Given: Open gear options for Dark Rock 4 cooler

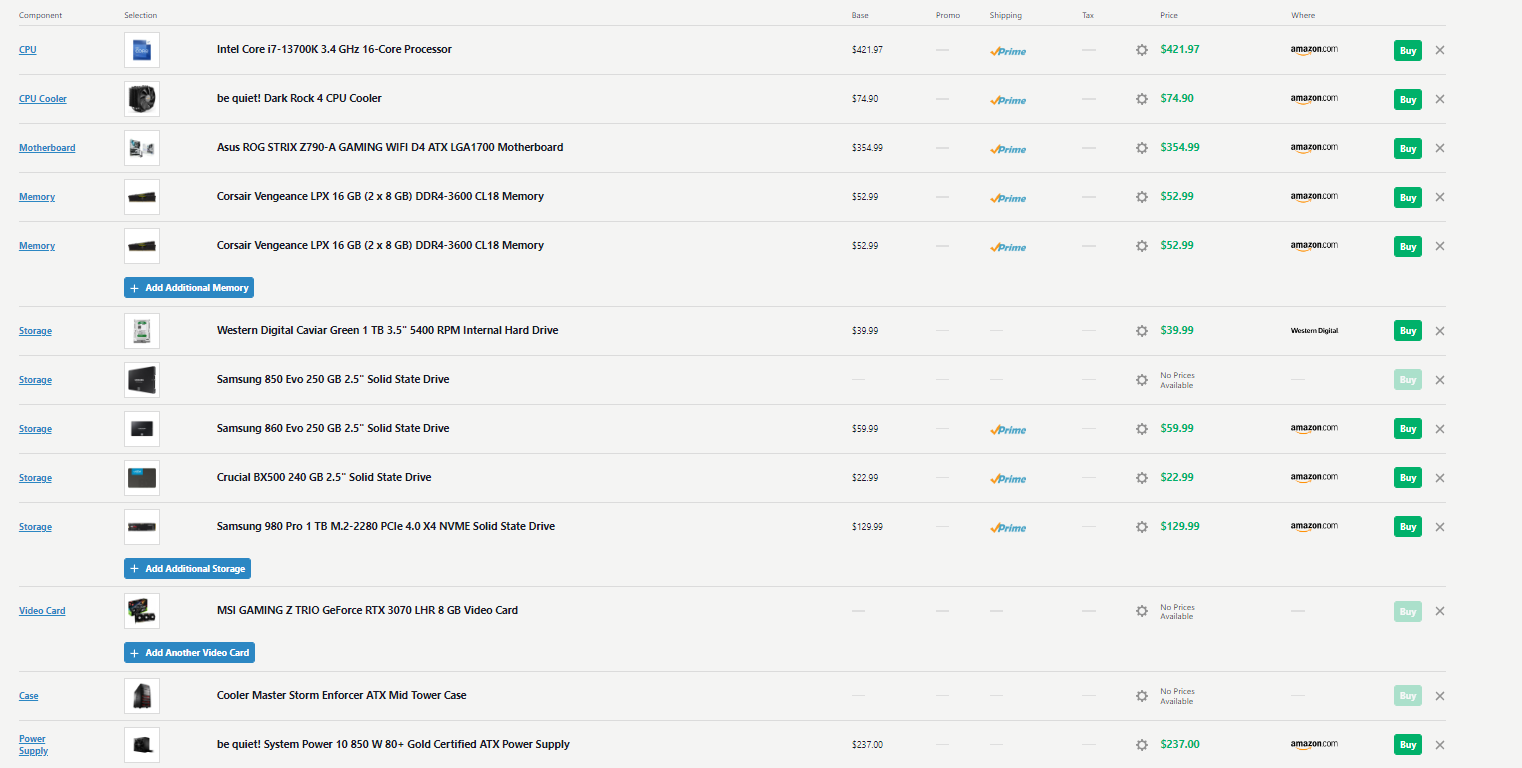Looking at the screenshot, I should (x=1142, y=99).
